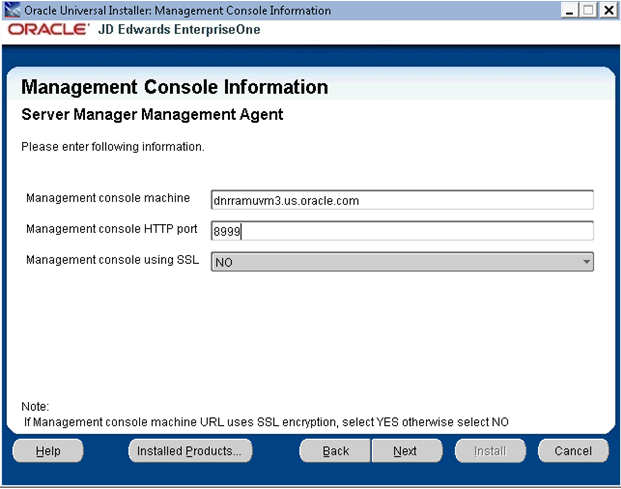Focus the Management console HTTP port field
The width and height of the screenshot is (621, 489).
(x=402, y=231)
